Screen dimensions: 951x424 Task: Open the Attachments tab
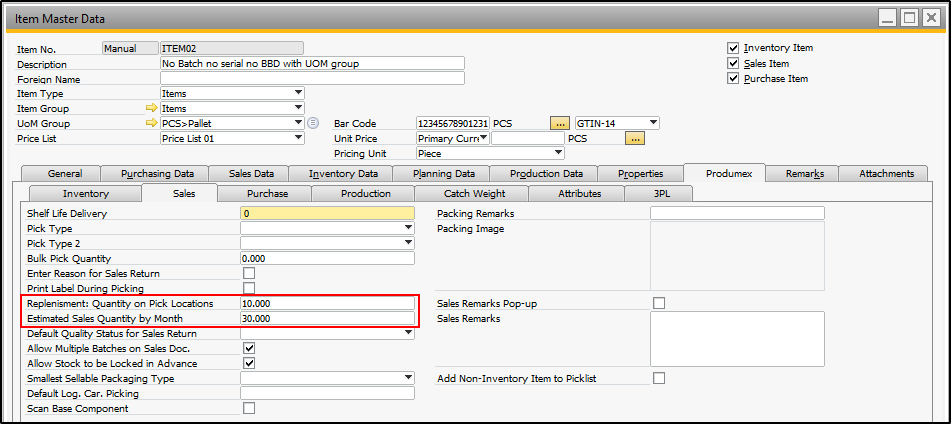tap(886, 173)
